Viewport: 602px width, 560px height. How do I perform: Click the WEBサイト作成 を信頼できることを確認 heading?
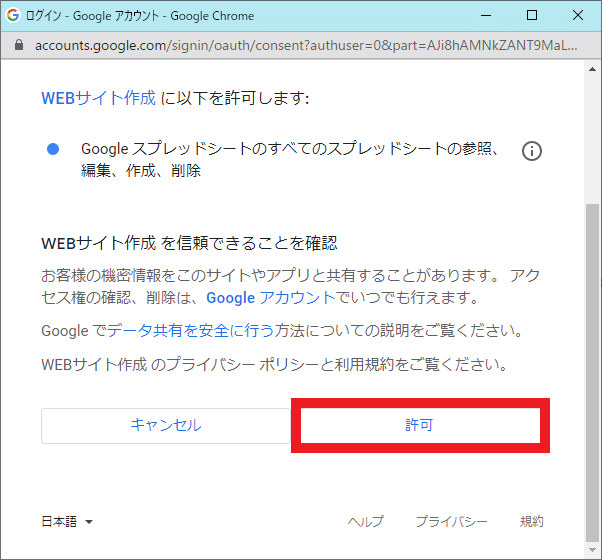(x=189, y=243)
